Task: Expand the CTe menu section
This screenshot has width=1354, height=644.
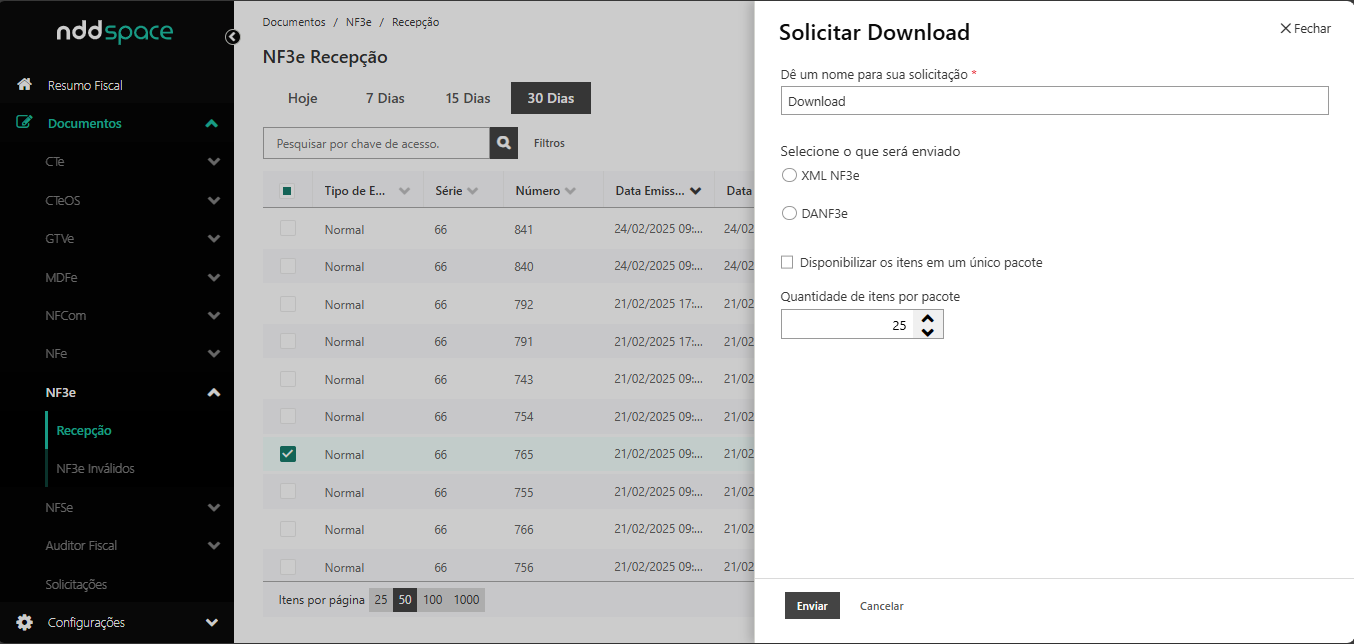Action: (213, 162)
